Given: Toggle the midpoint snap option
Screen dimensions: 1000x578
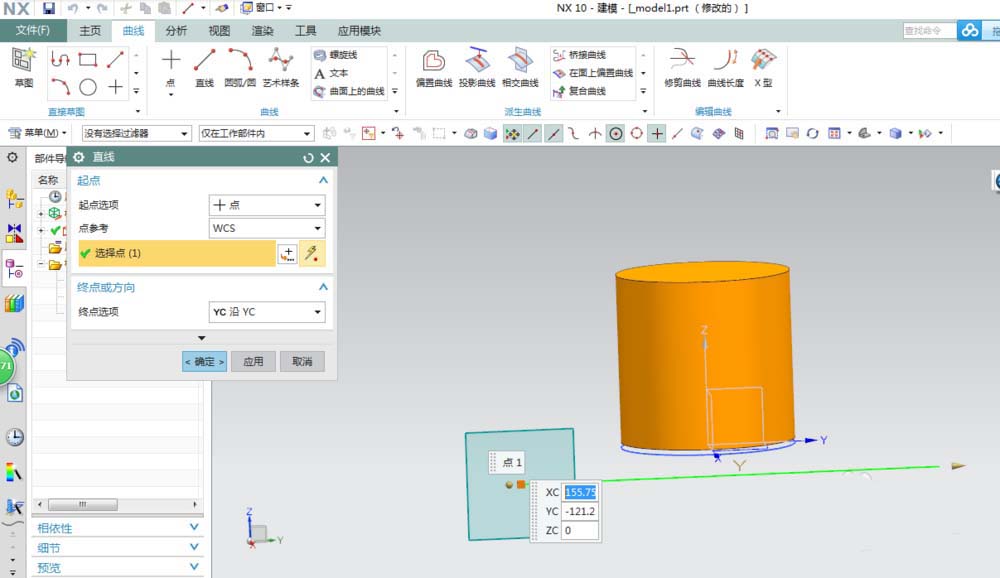Looking at the screenshot, I should point(554,133).
